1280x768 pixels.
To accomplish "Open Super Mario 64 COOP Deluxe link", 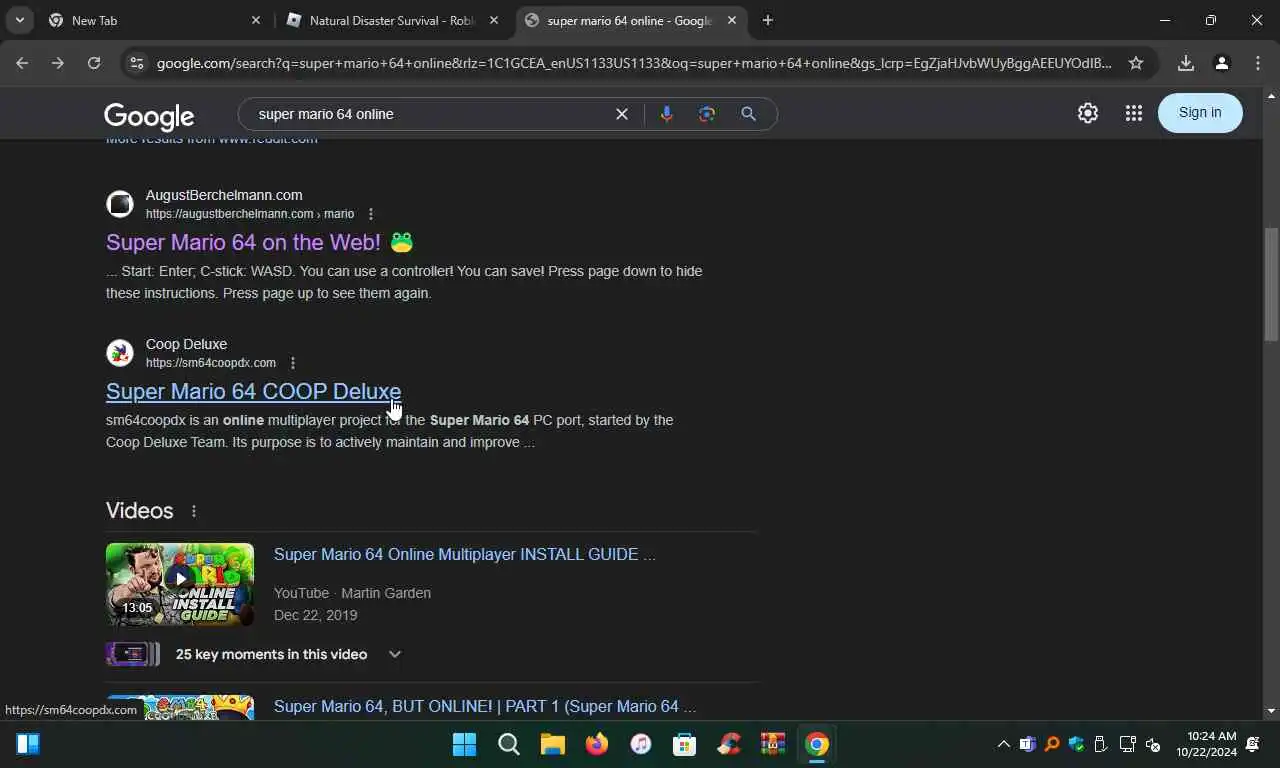I will (253, 391).
